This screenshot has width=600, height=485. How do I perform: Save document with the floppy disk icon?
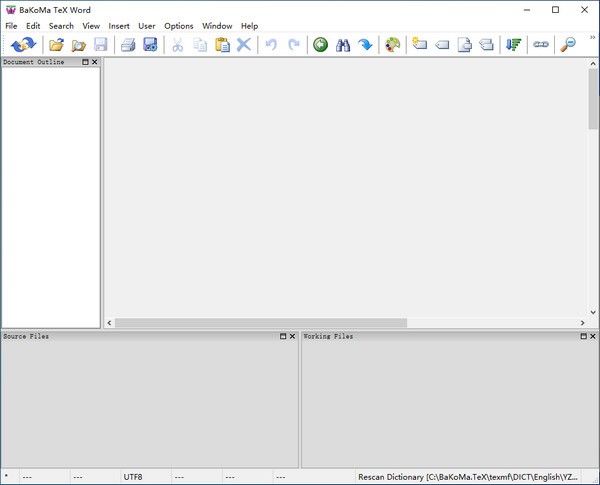pos(101,45)
